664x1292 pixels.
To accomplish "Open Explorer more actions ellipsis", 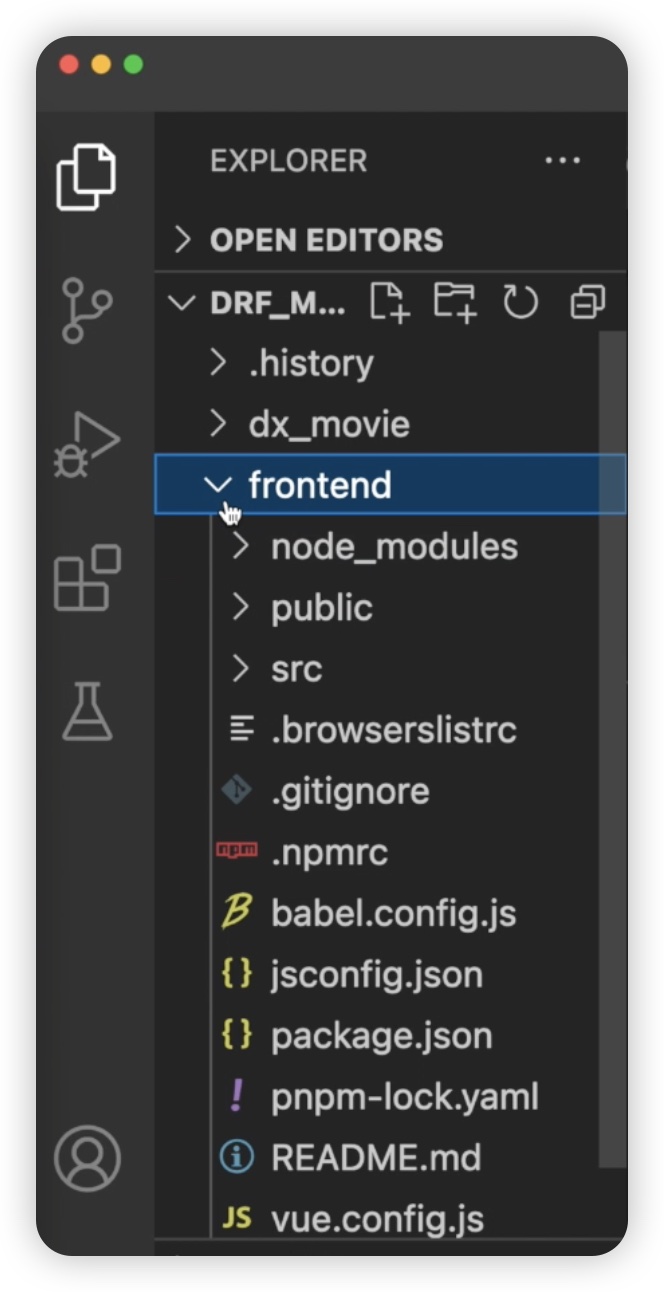I will (x=562, y=160).
